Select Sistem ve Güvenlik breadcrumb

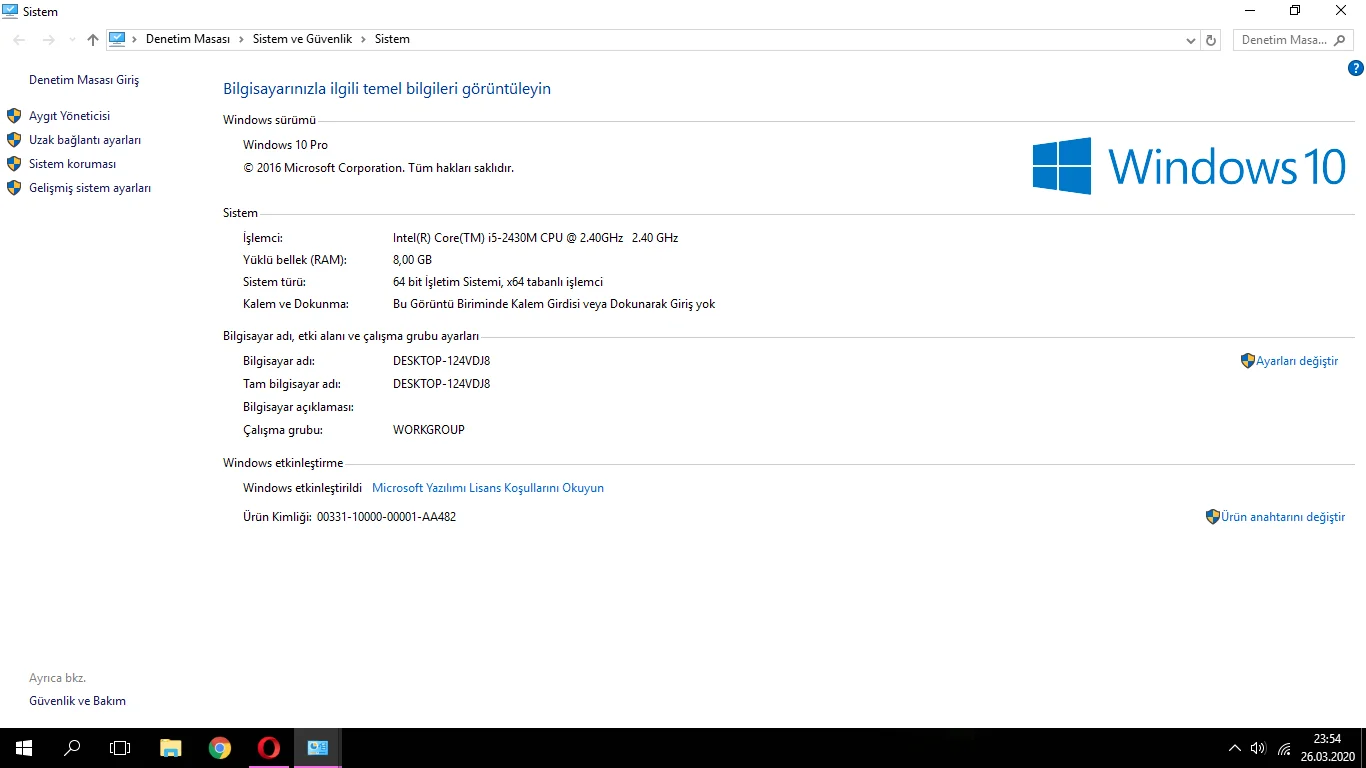coord(302,39)
